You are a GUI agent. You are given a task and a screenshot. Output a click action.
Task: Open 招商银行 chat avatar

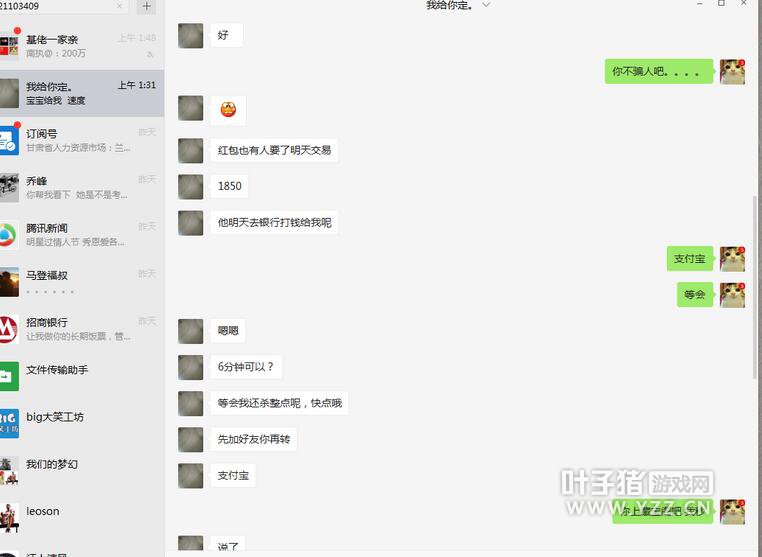(8, 330)
